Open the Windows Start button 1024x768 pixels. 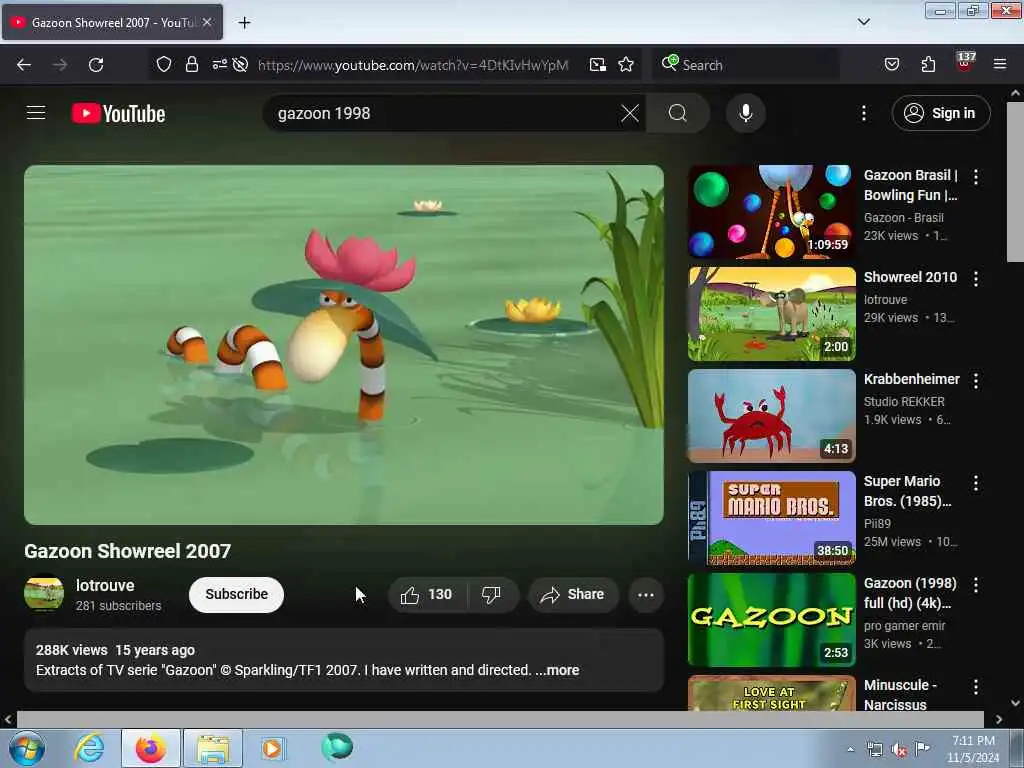click(x=27, y=748)
